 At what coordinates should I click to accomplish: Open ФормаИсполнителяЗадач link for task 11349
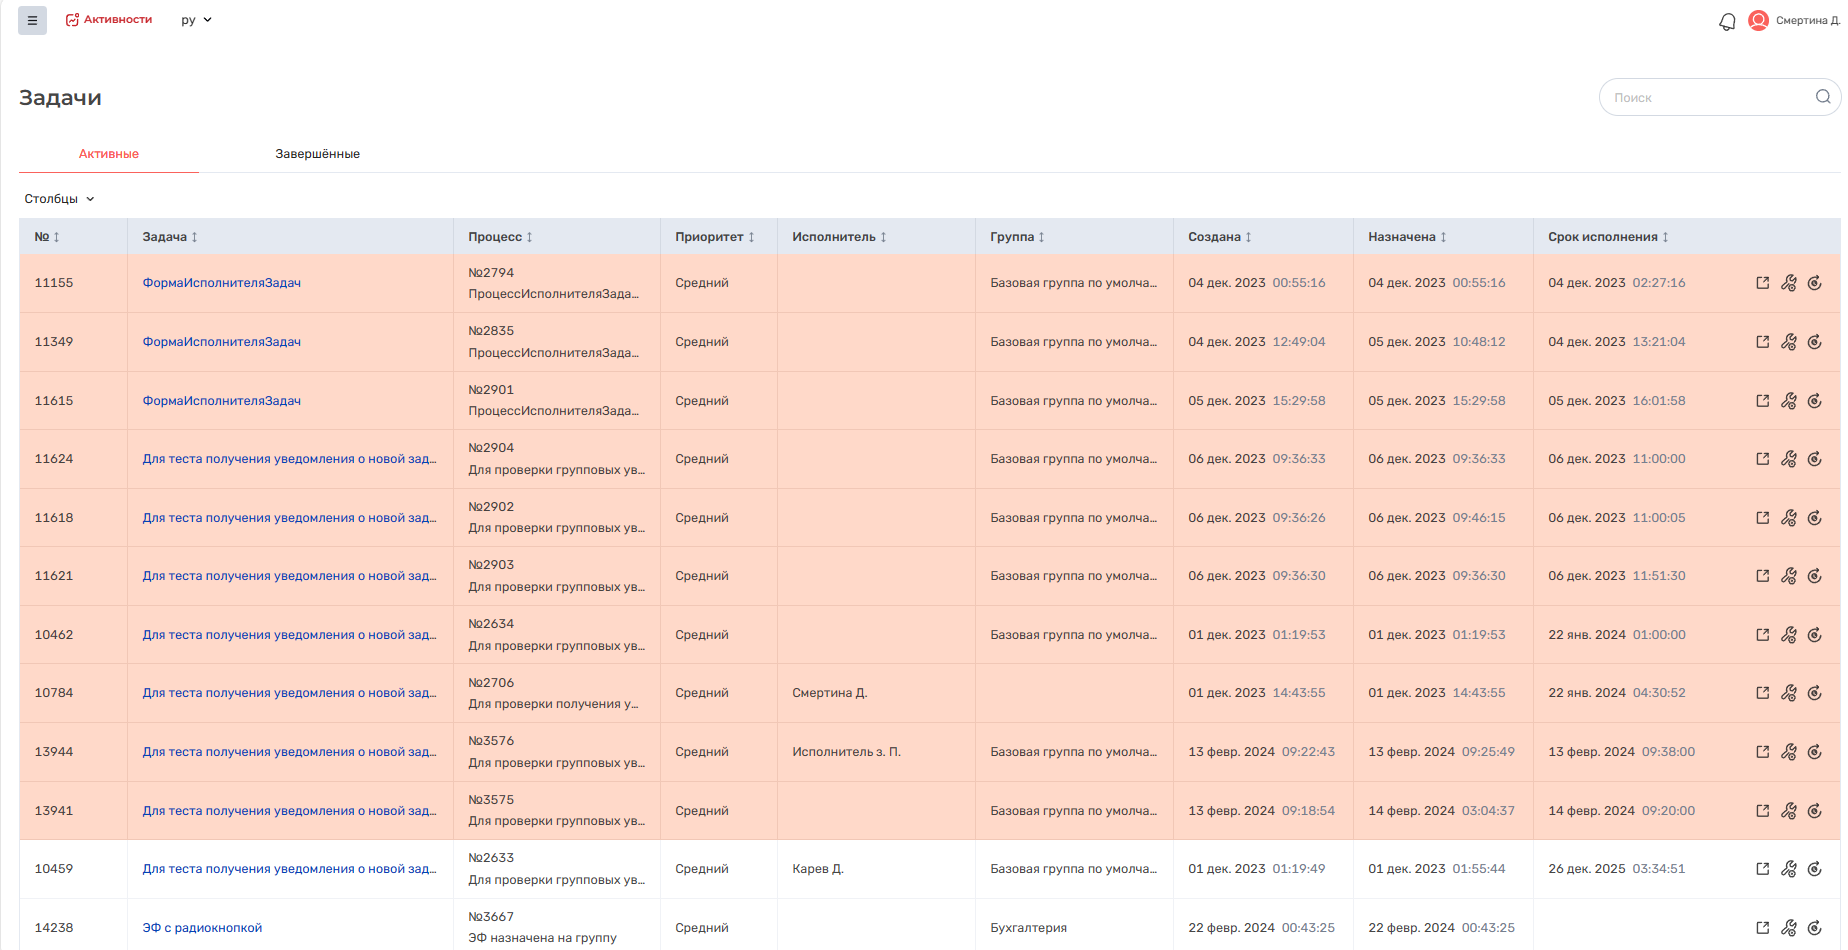[221, 342]
